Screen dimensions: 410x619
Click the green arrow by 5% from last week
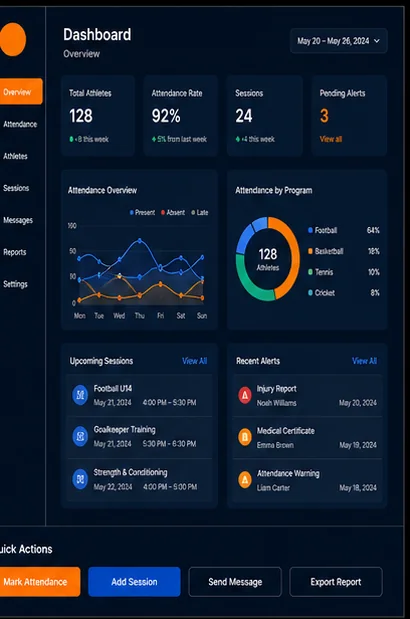click(154, 139)
